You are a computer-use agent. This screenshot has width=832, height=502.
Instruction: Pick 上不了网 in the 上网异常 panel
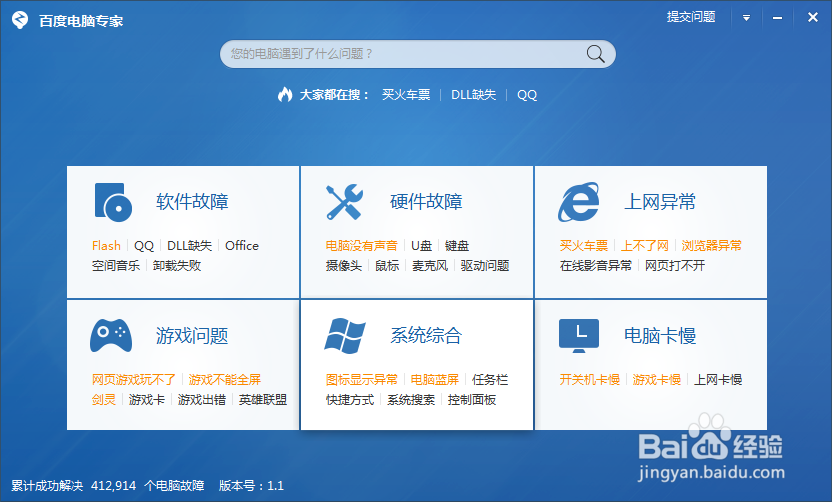[x=645, y=246]
